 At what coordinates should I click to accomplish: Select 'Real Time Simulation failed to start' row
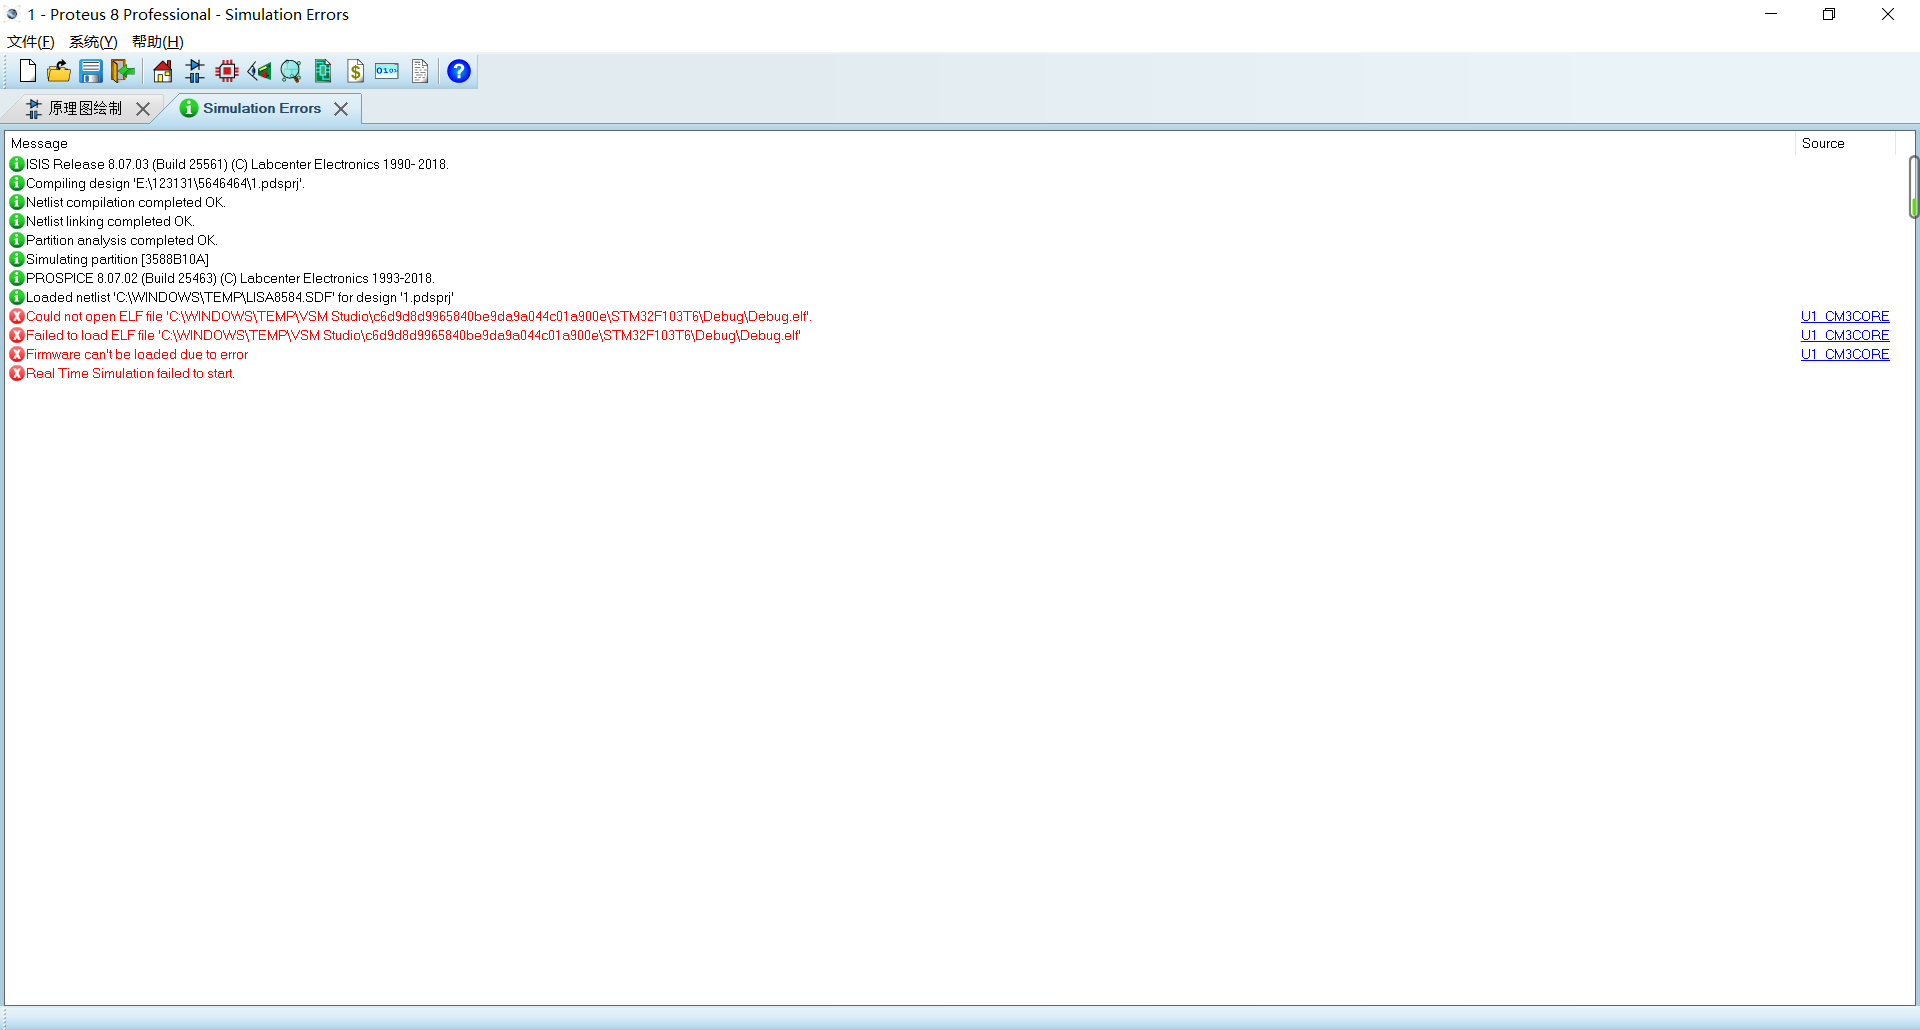pos(130,373)
